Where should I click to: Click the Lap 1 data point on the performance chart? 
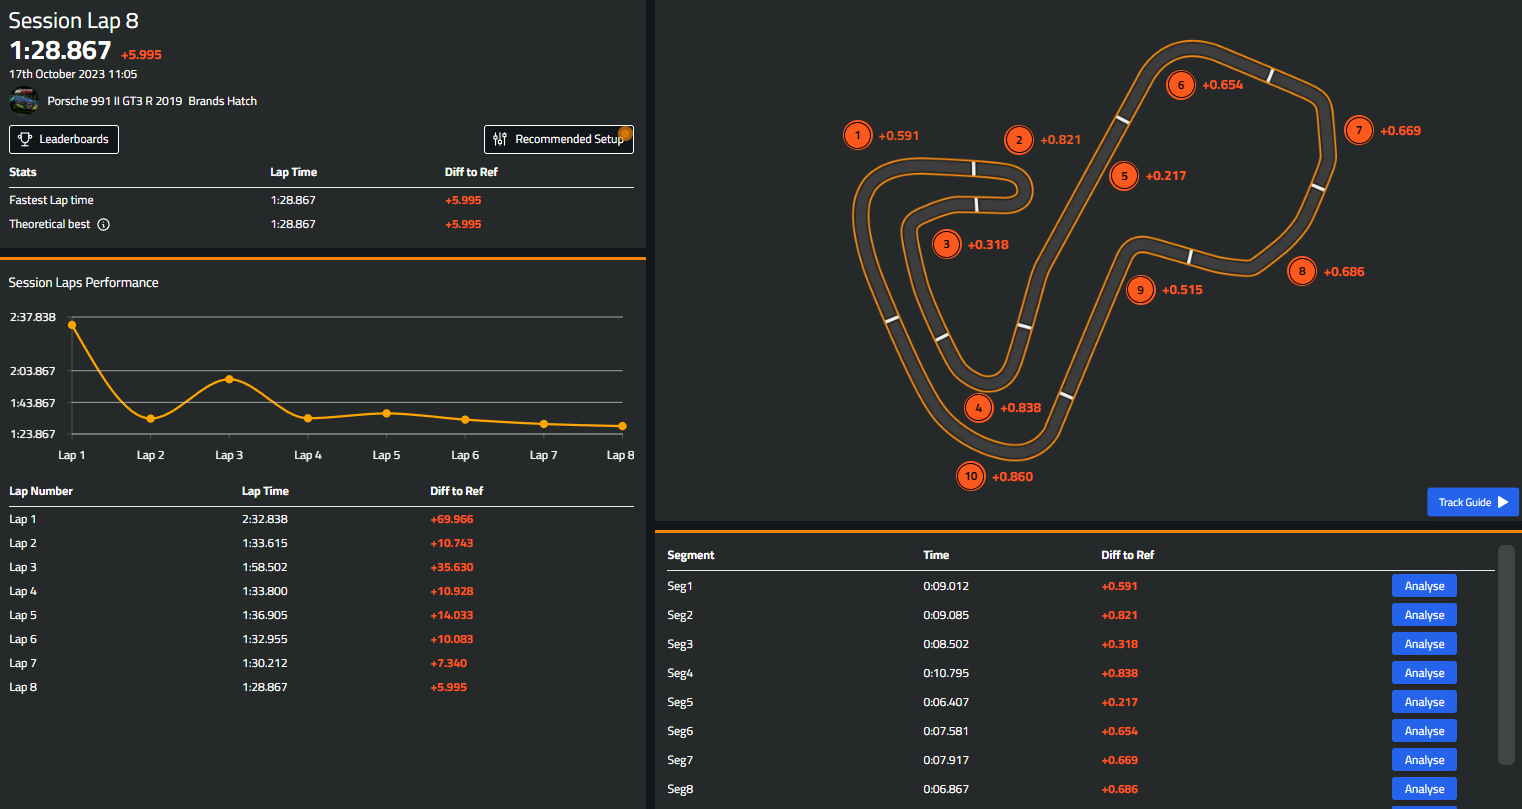71,324
